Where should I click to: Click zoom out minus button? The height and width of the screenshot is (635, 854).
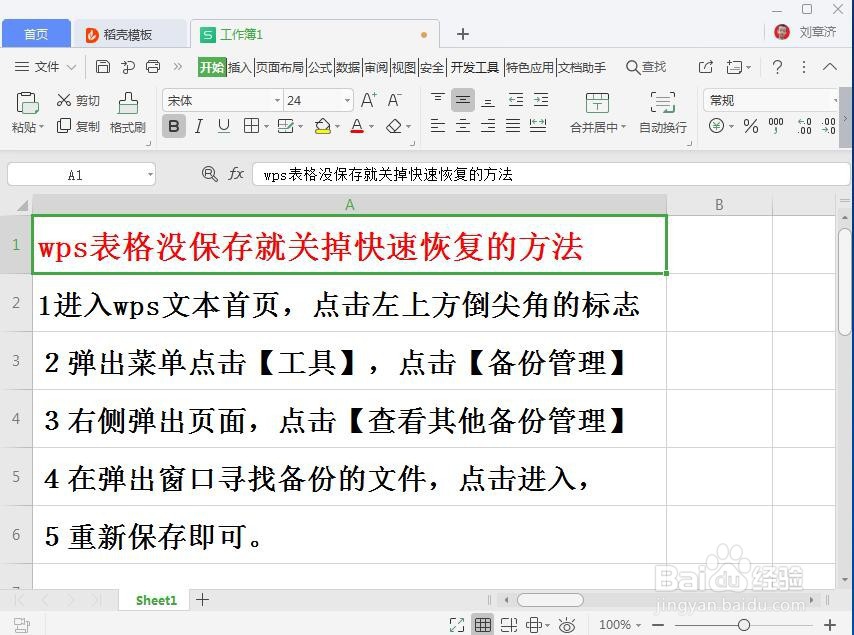658,625
